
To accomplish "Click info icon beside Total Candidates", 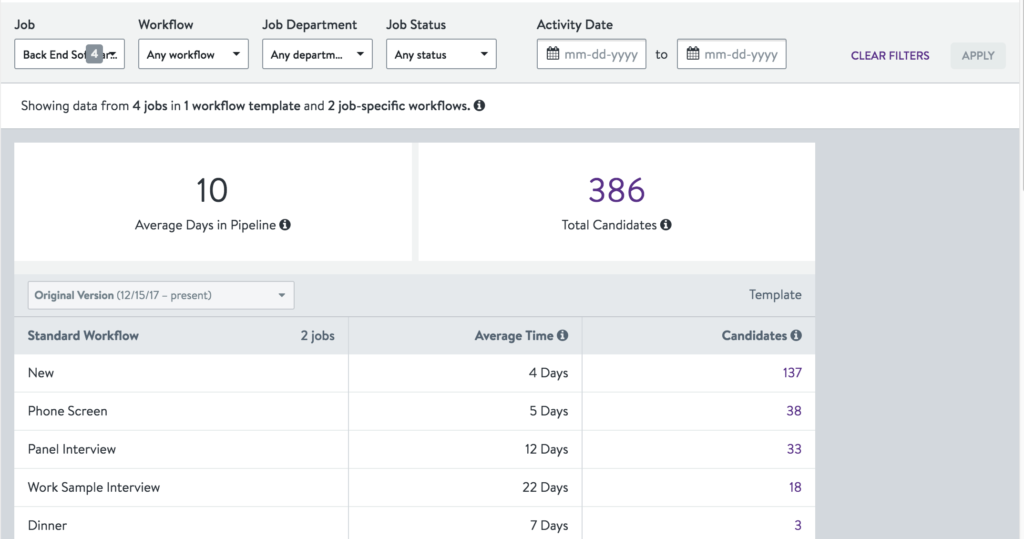I will click(665, 225).
